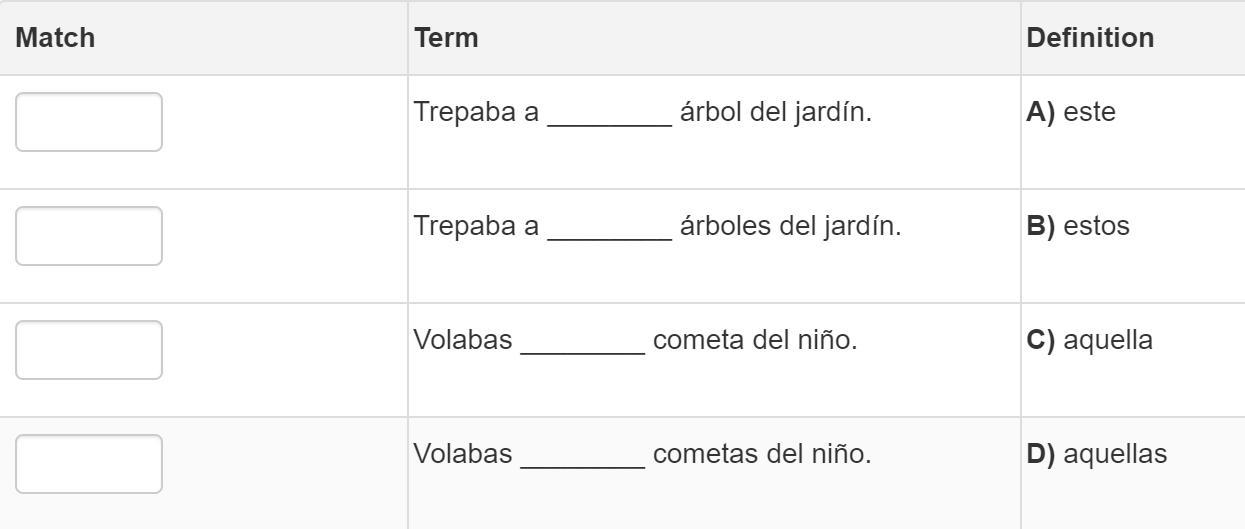Select the definition word 'aquellas'

tap(1115, 454)
